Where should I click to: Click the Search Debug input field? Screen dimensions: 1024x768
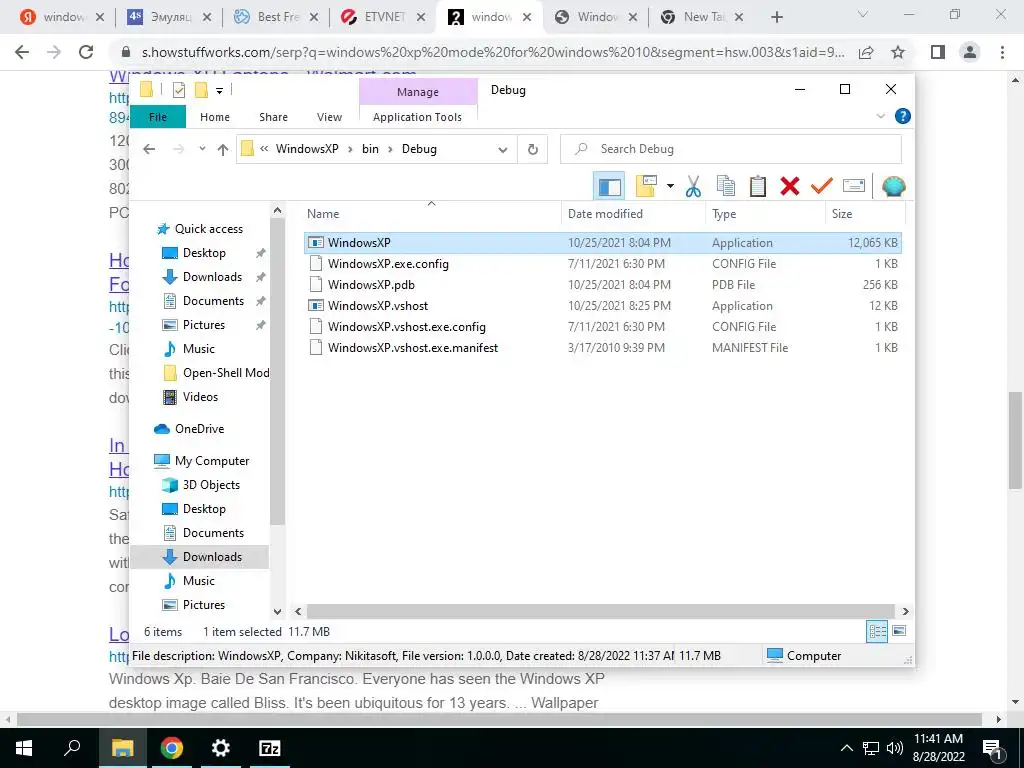(x=731, y=149)
